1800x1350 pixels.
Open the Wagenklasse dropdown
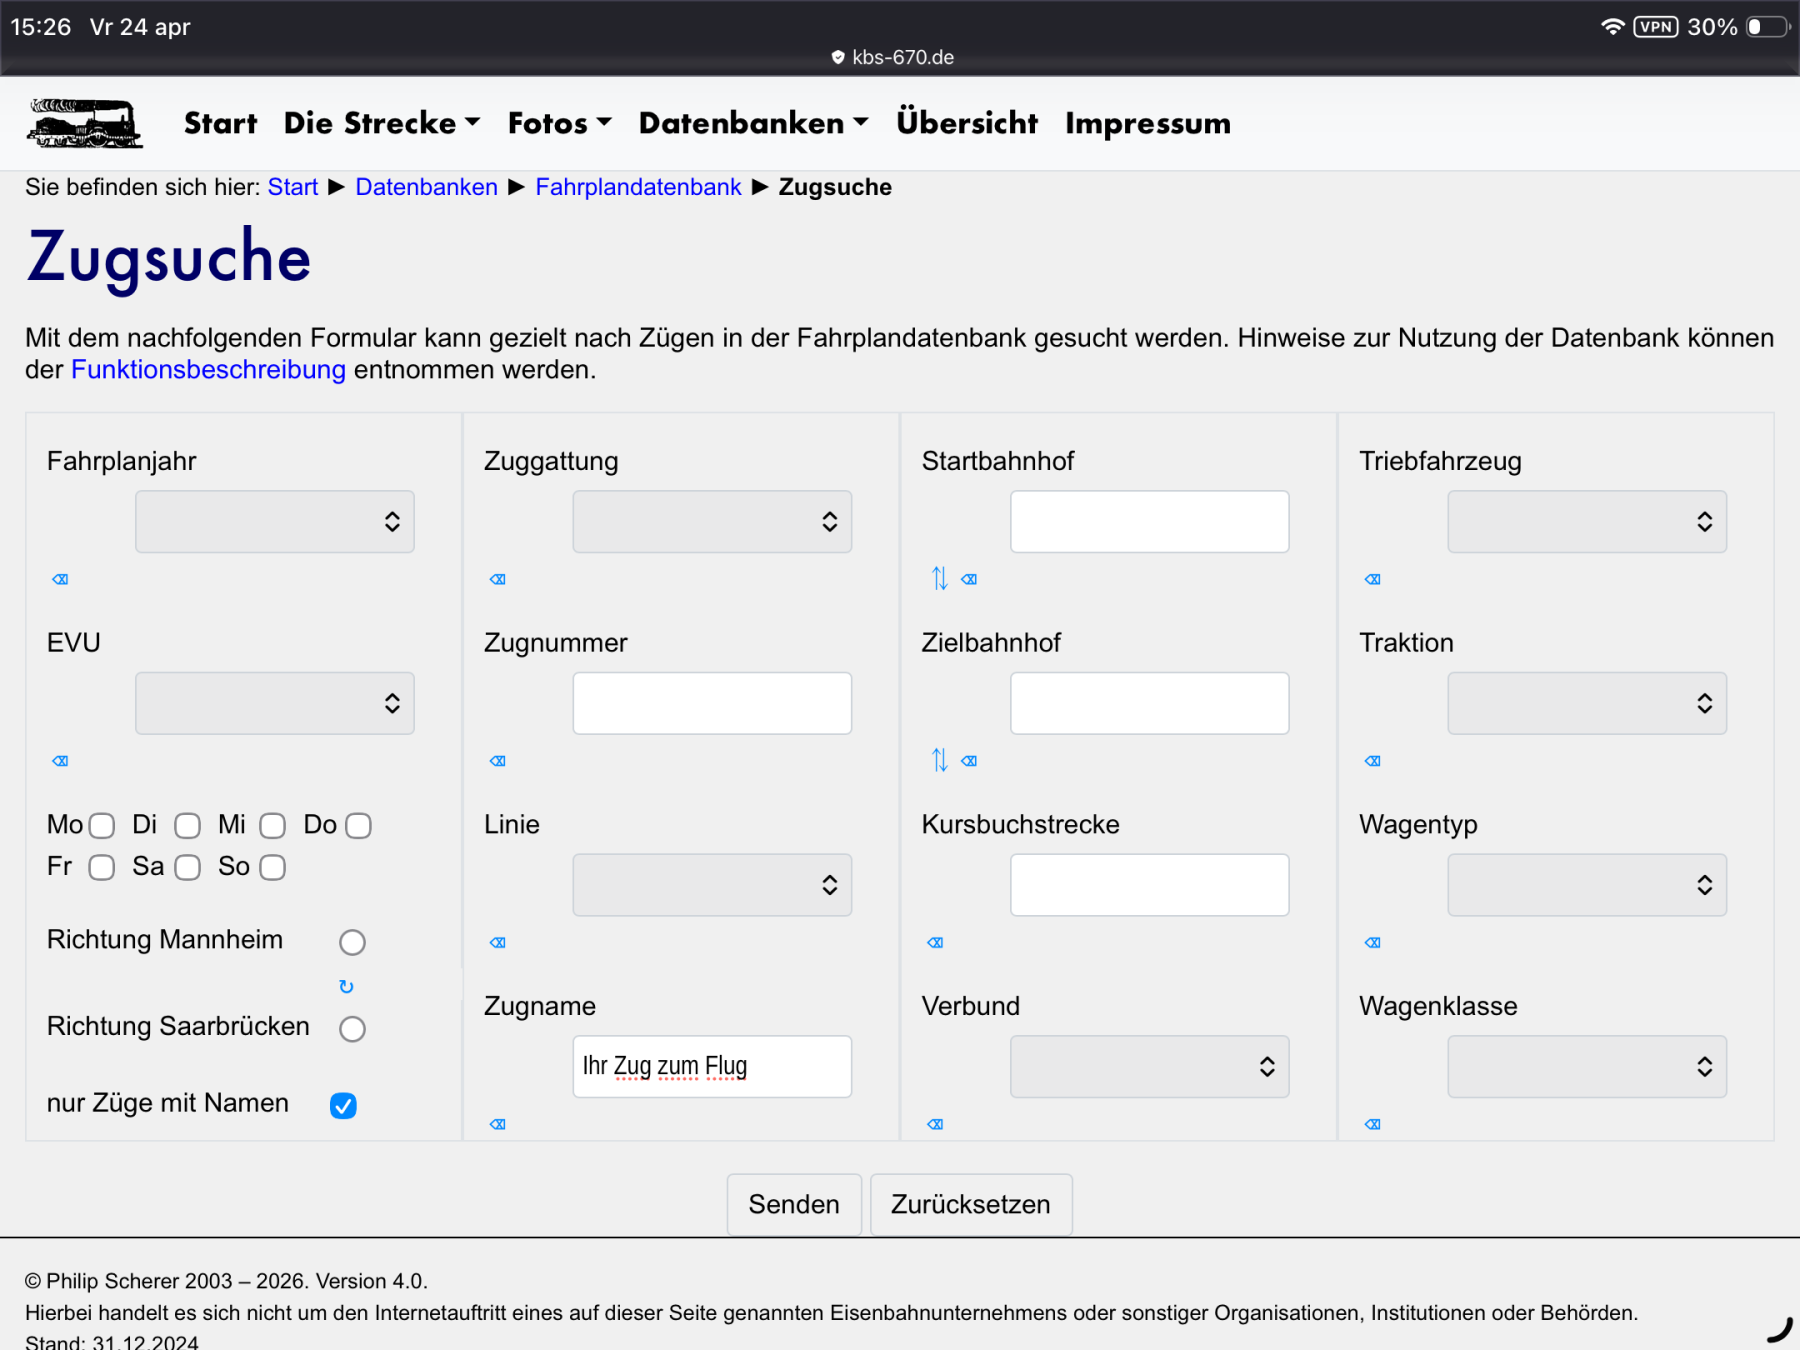click(x=1586, y=1067)
